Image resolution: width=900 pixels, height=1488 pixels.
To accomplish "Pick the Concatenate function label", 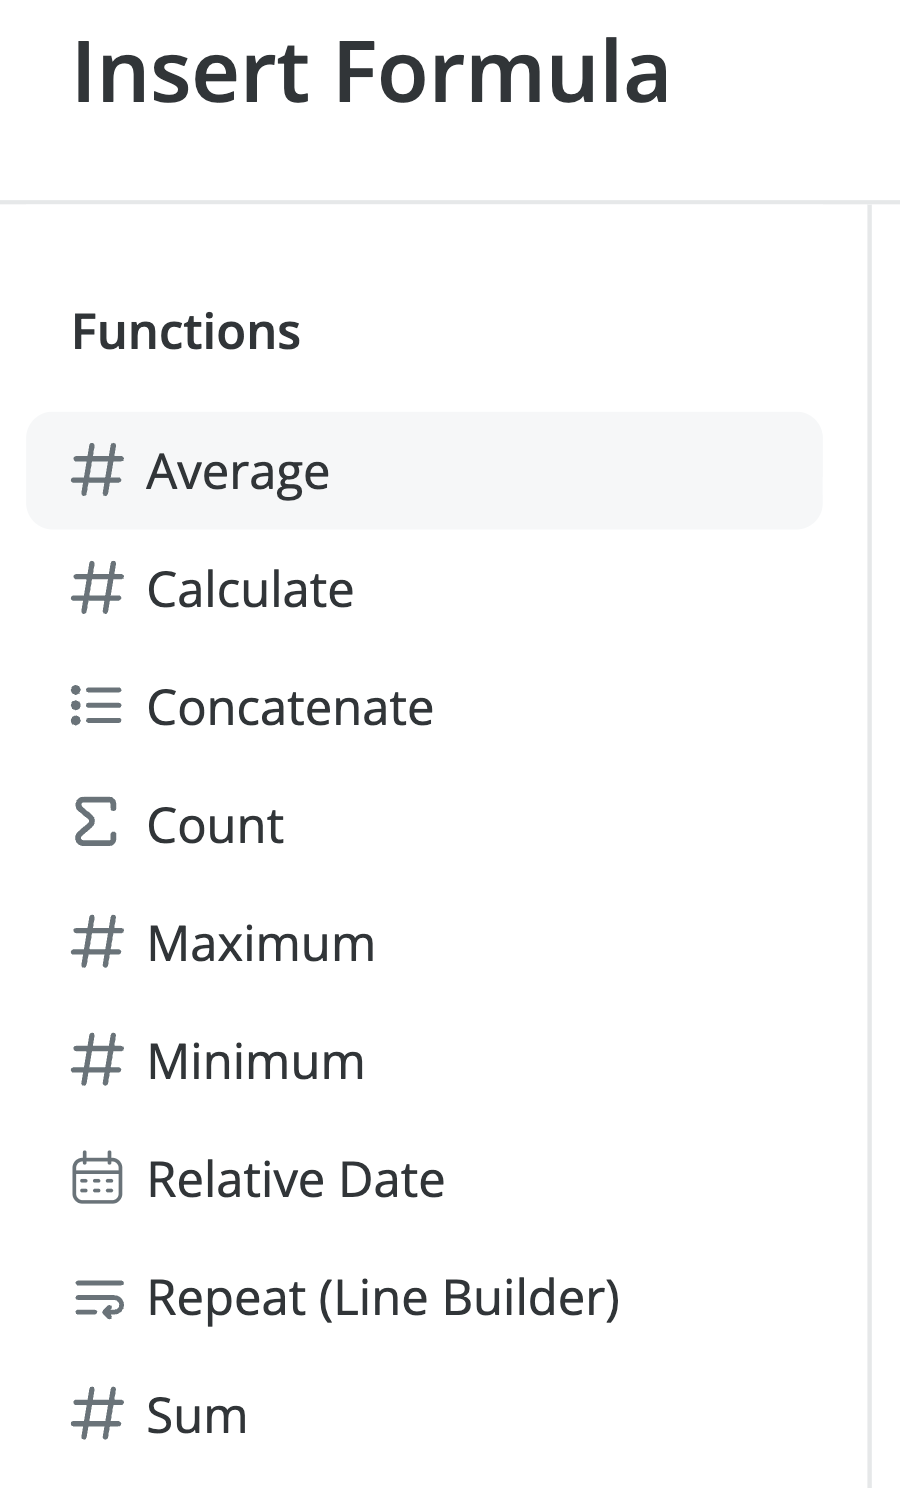I will (290, 707).
